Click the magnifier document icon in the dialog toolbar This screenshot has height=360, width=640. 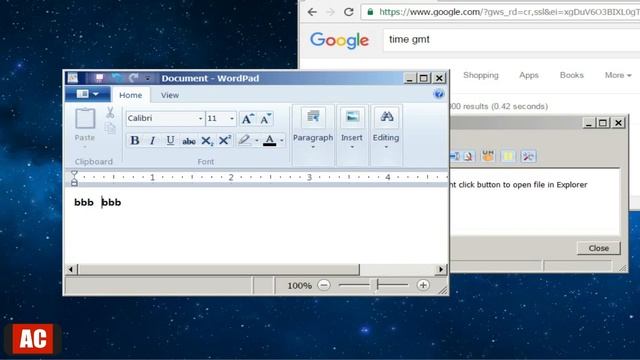[468, 156]
